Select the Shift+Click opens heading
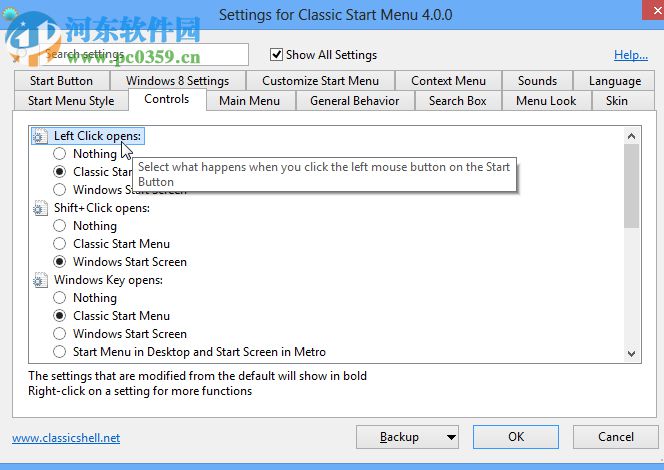The height and width of the screenshot is (470, 664). pyautogui.click(x=102, y=208)
